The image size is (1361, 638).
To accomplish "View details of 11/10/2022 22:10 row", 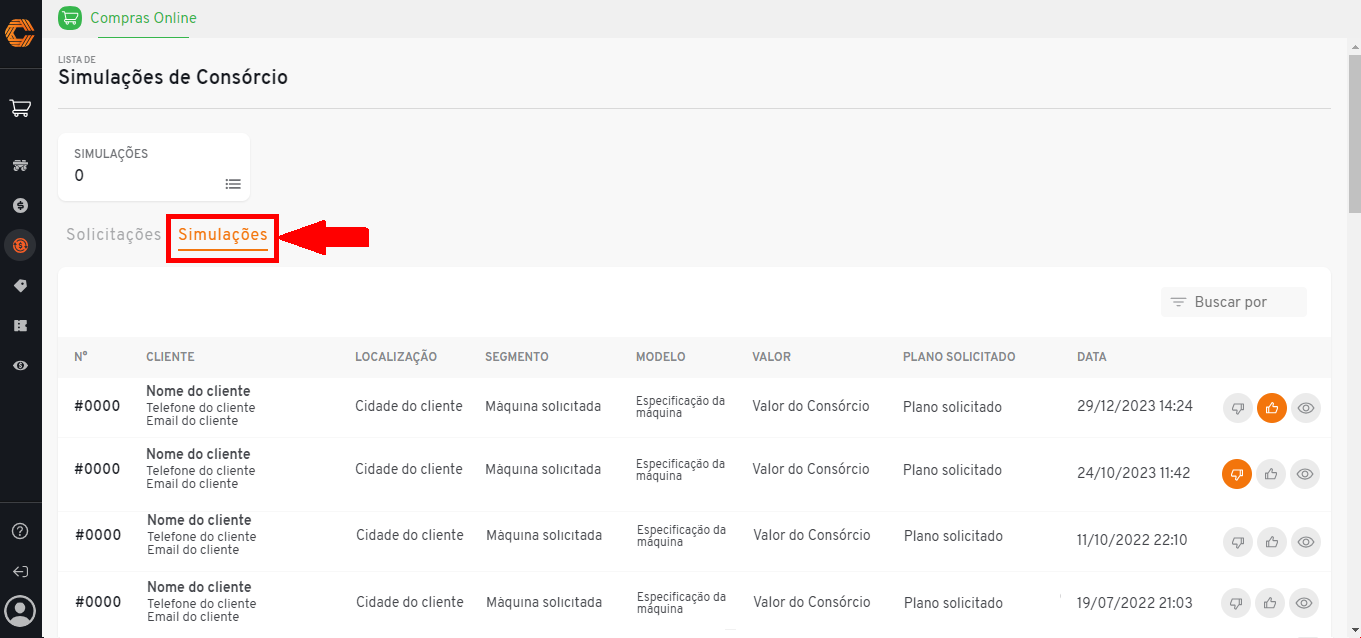I will [x=1306, y=542].
